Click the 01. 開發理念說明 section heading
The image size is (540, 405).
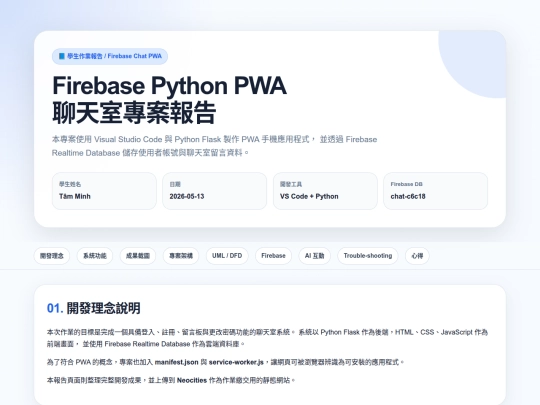(94, 308)
